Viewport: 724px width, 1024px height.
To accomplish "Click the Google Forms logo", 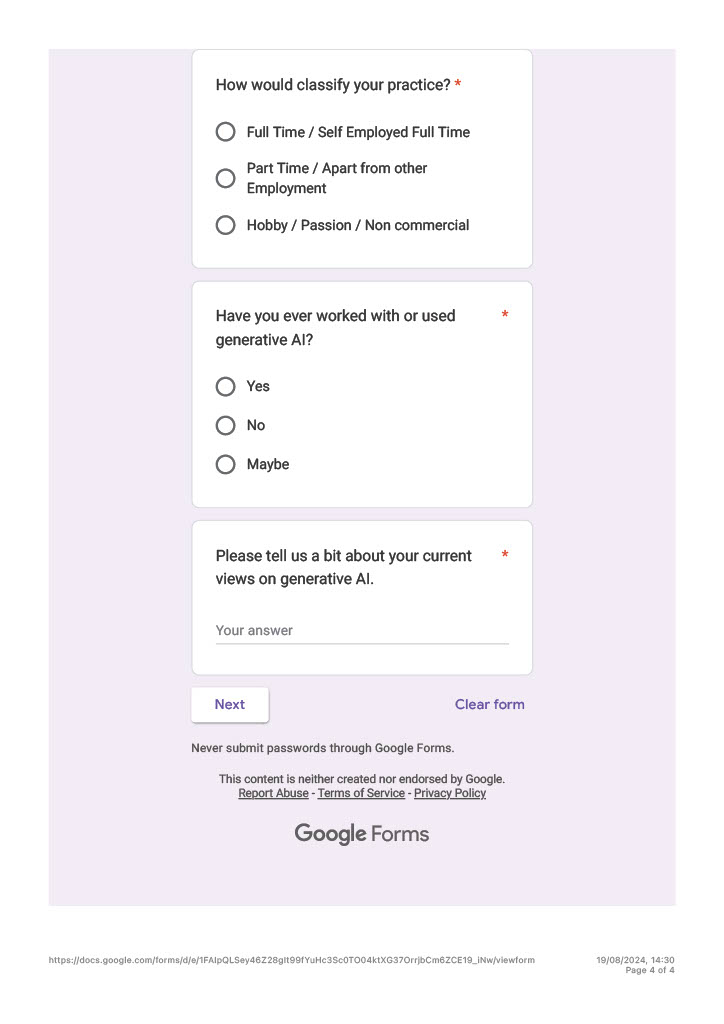I will (x=362, y=834).
